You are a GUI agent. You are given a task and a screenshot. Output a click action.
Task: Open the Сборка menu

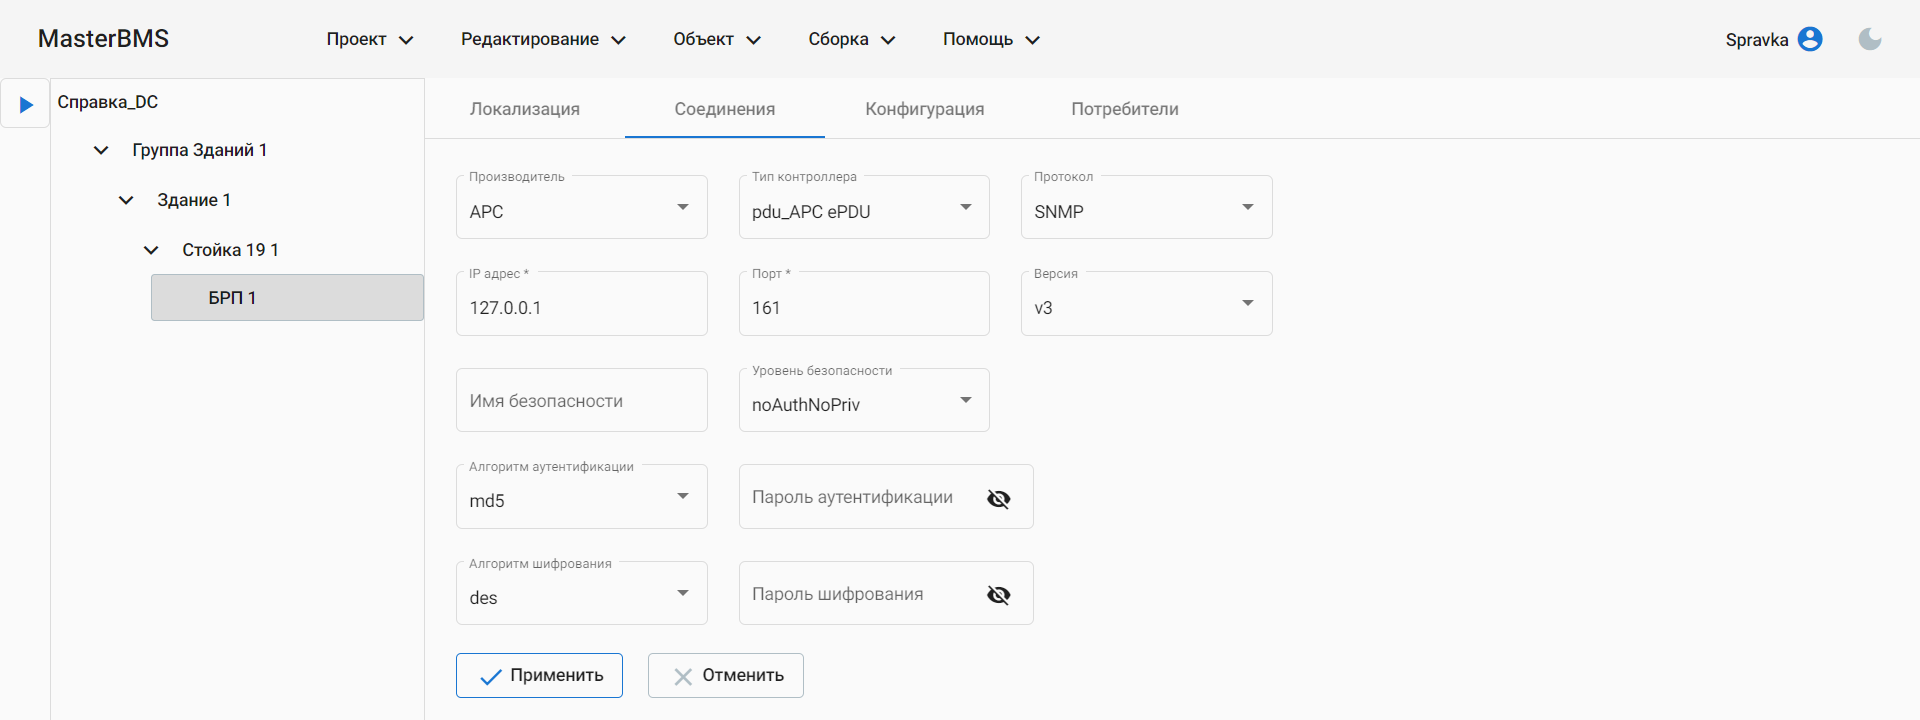(x=851, y=39)
